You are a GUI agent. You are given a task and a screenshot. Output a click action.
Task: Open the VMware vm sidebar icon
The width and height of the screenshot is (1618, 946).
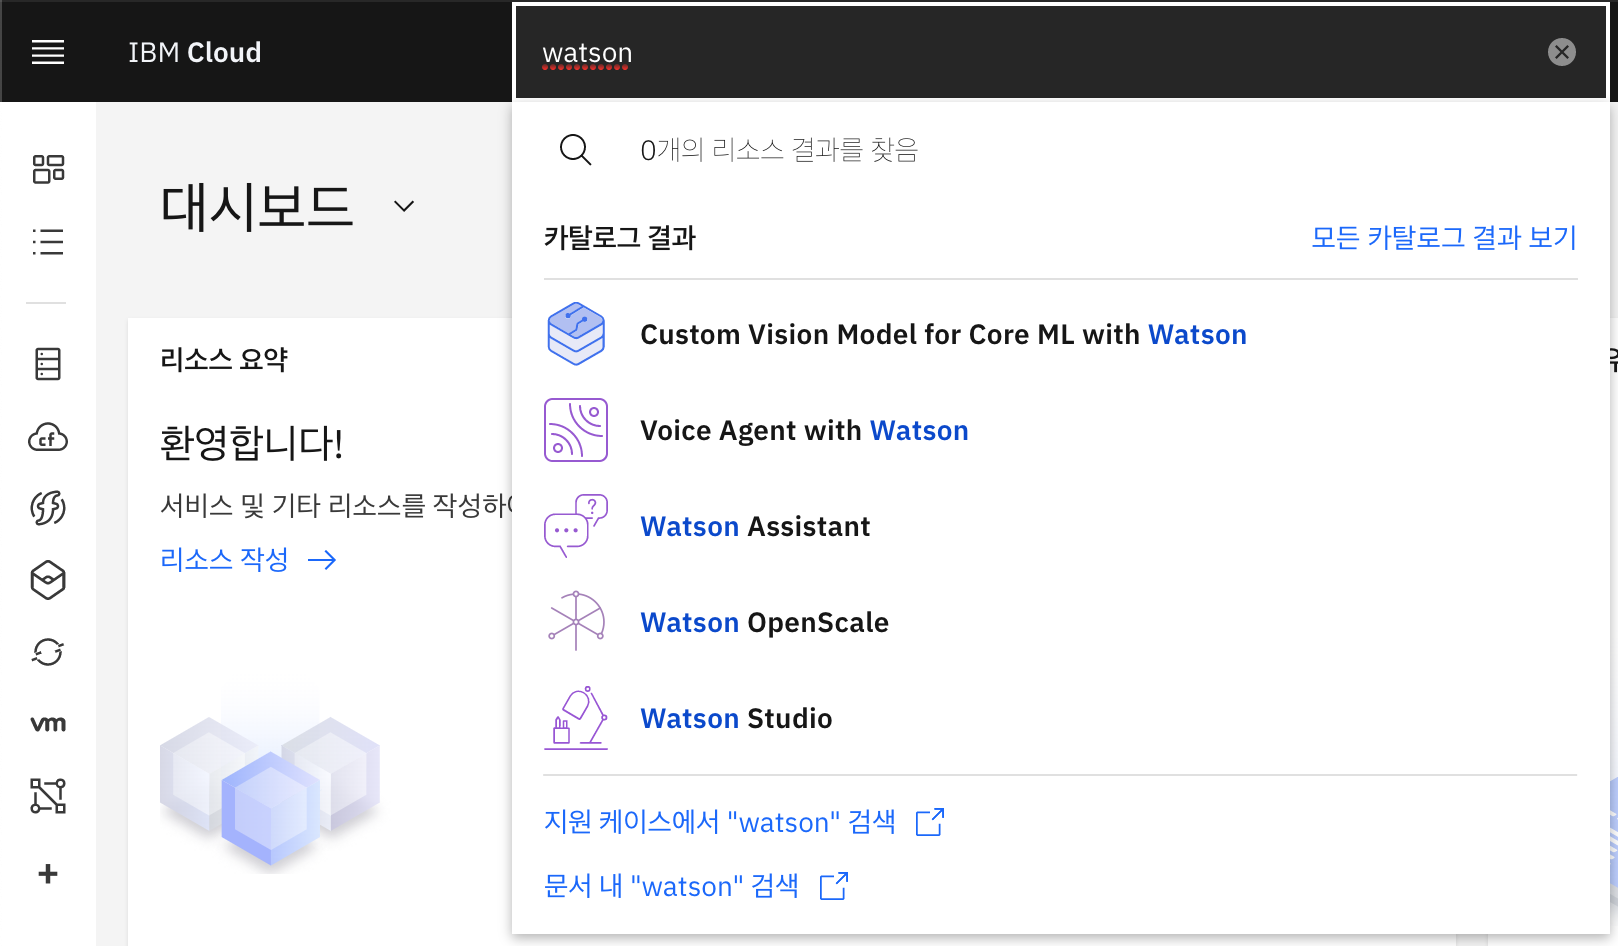point(48,724)
